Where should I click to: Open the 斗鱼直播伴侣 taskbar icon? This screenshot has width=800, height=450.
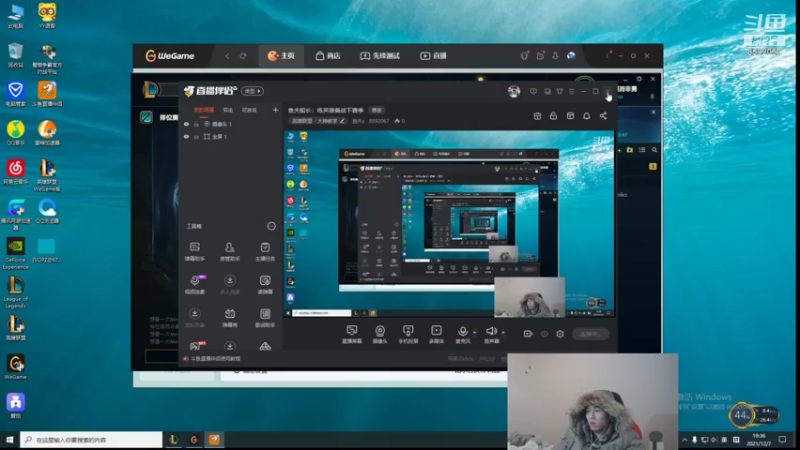click(x=214, y=439)
